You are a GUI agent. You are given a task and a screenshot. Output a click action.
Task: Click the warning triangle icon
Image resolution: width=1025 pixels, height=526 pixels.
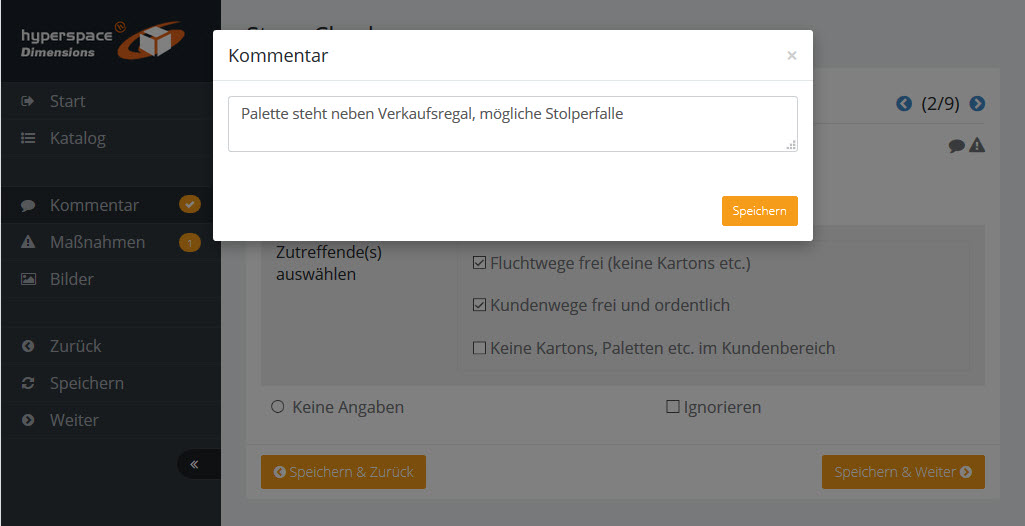tap(977, 146)
